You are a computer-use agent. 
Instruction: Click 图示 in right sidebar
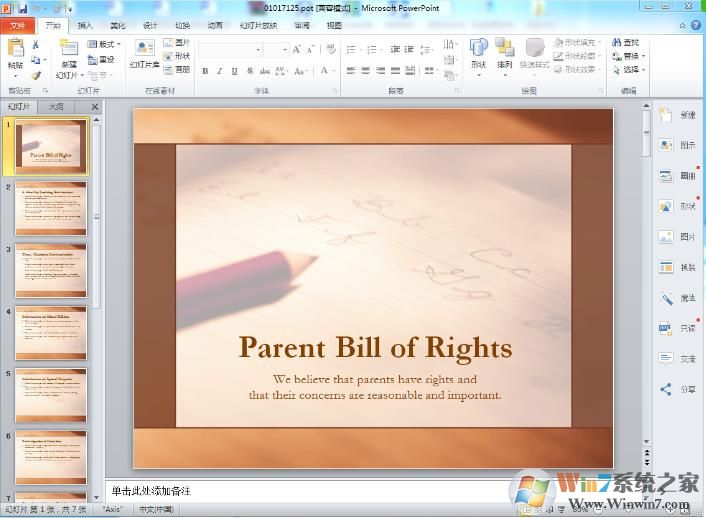677,145
